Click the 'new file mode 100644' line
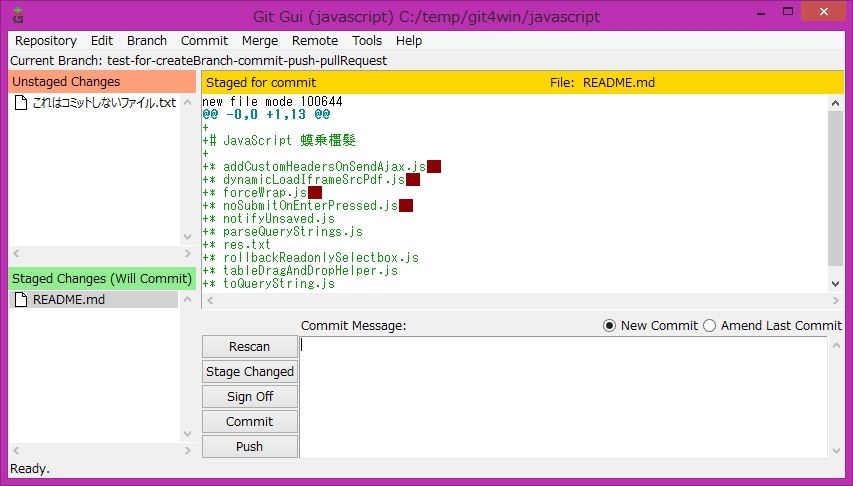 point(273,101)
